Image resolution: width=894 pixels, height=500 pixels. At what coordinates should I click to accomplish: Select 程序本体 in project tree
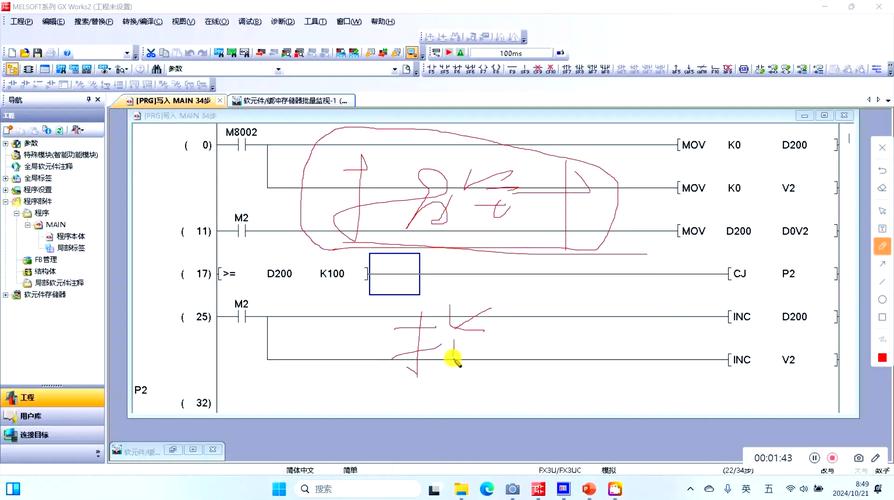(x=70, y=236)
